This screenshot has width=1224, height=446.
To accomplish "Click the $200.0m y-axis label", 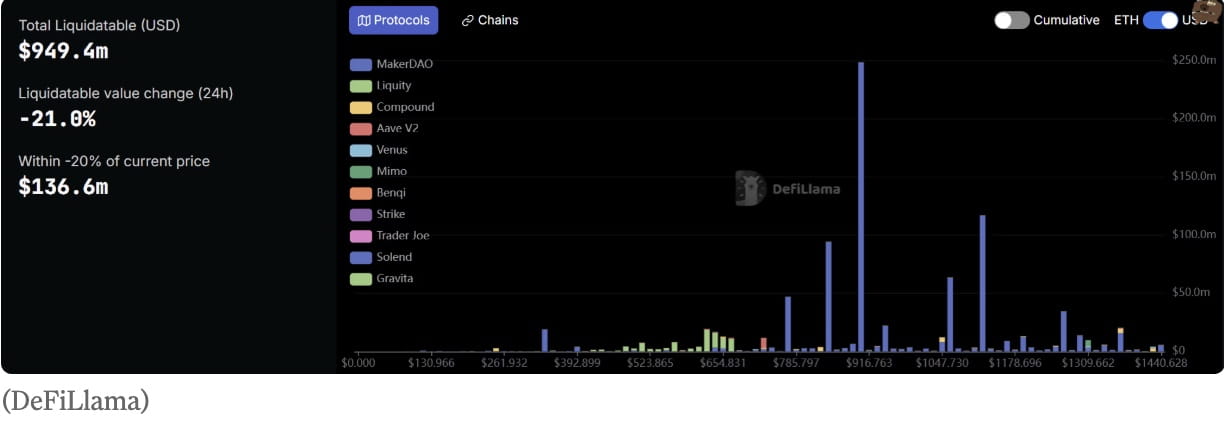I will coord(1194,118).
